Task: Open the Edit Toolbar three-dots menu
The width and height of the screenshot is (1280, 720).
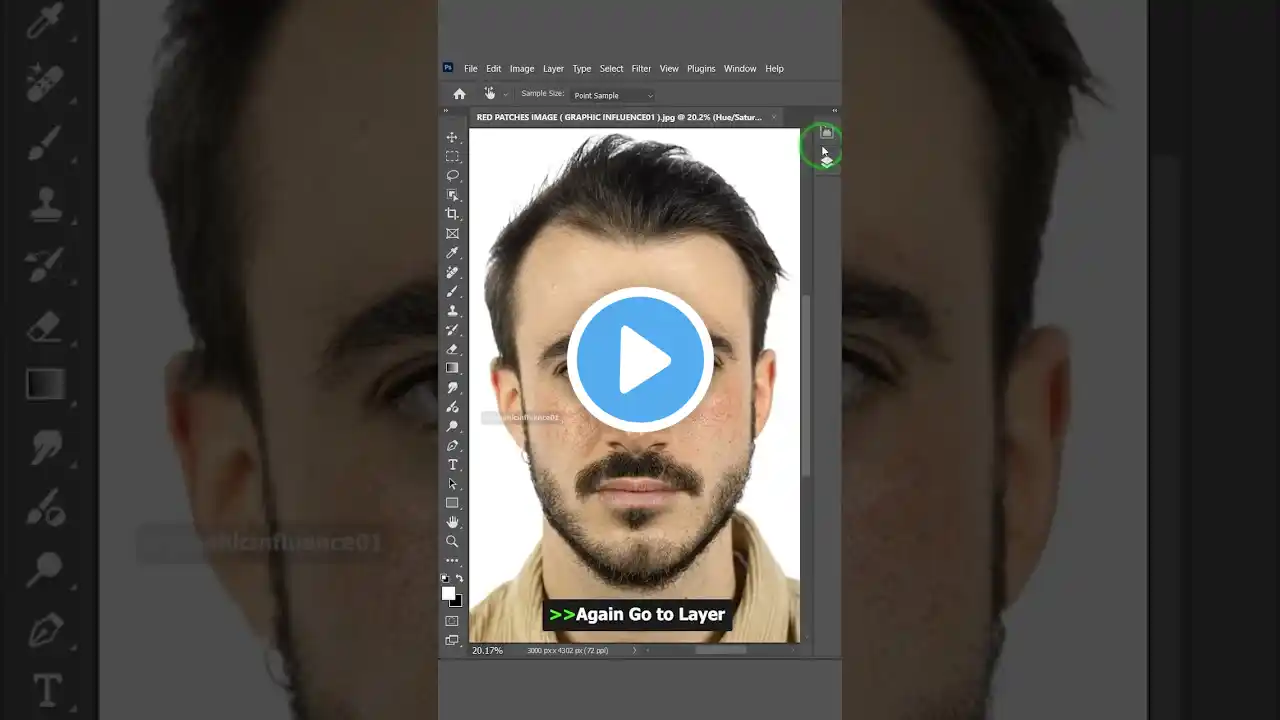Action: point(452,560)
